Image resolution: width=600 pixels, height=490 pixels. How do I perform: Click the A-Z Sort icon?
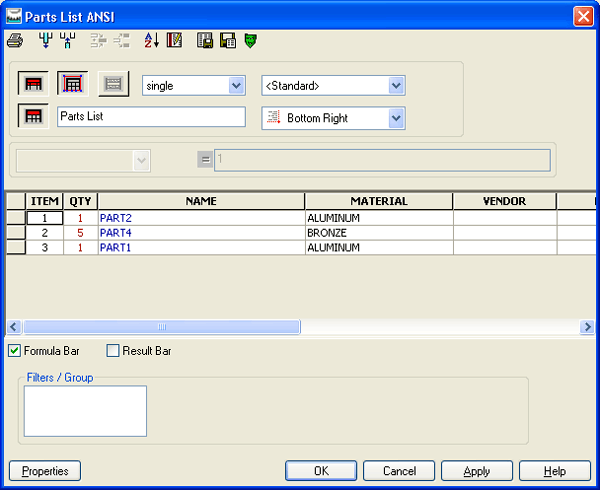152,41
